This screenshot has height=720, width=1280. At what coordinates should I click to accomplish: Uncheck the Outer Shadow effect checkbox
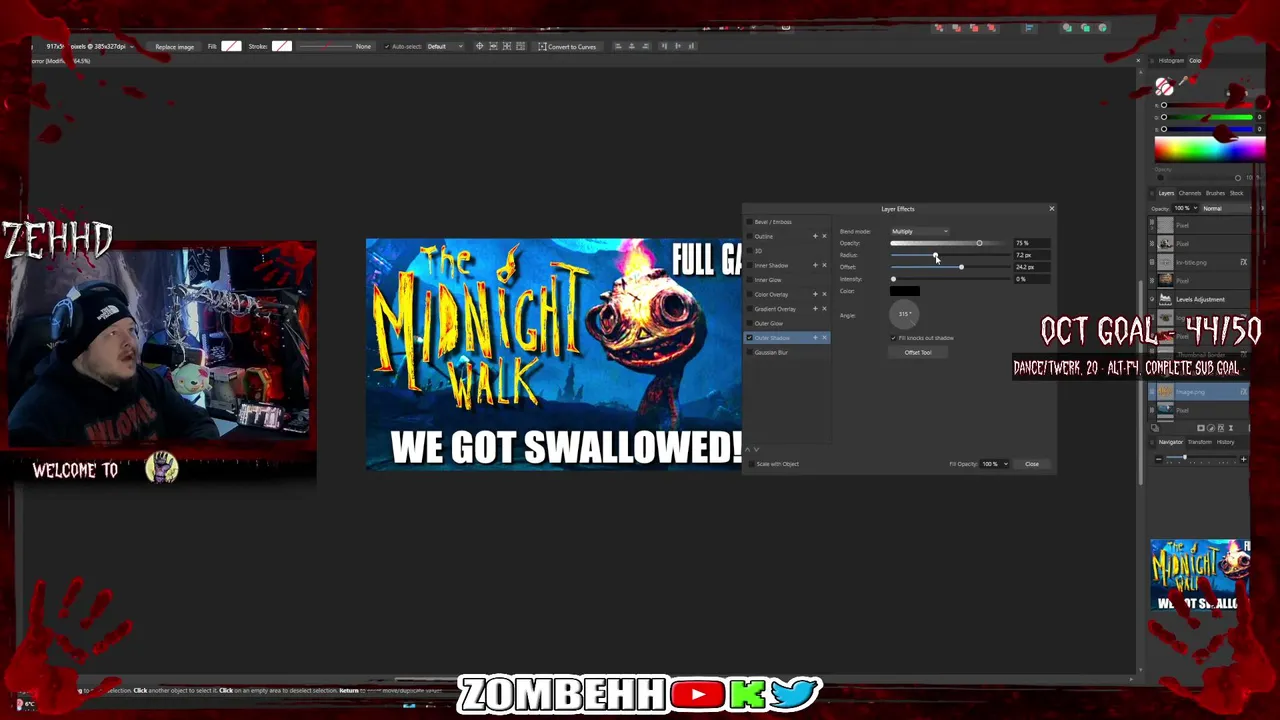[749, 338]
